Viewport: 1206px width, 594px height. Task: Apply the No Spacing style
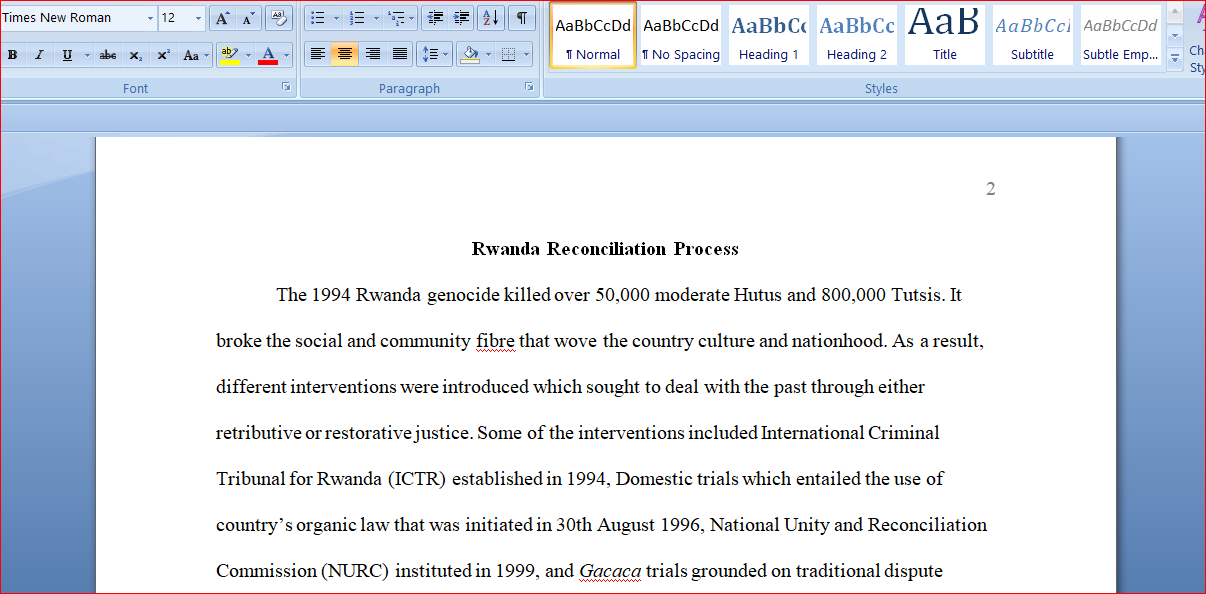click(x=681, y=36)
